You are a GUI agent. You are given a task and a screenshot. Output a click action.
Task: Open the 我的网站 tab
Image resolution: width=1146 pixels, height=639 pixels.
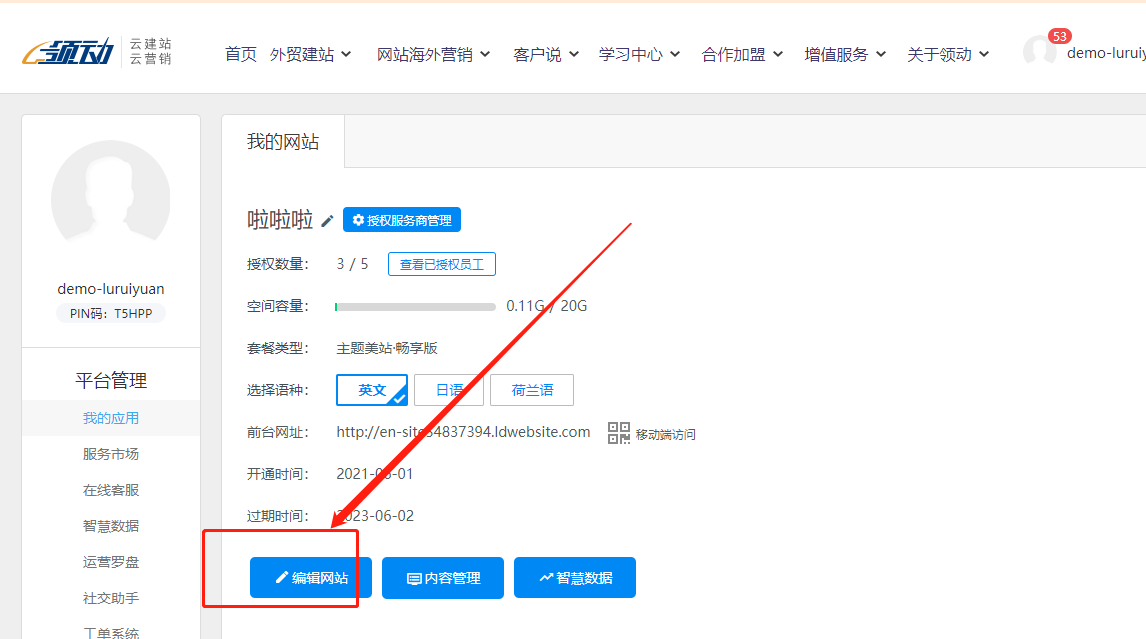tap(283, 141)
